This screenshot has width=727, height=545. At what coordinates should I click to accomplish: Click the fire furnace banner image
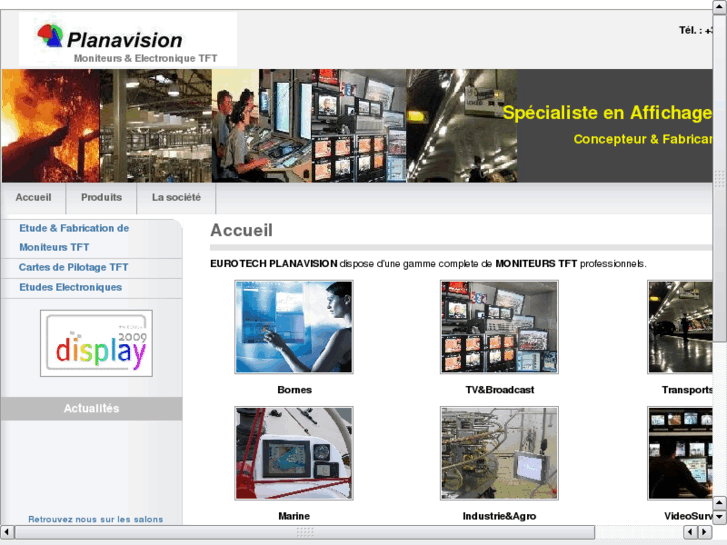(51, 126)
